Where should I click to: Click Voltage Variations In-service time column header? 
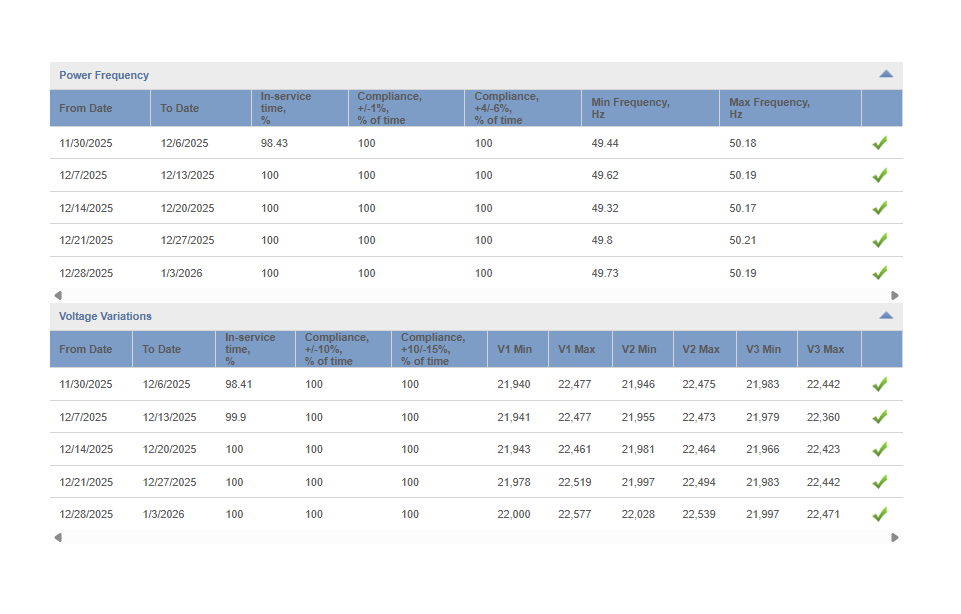[x=256, y=349]
